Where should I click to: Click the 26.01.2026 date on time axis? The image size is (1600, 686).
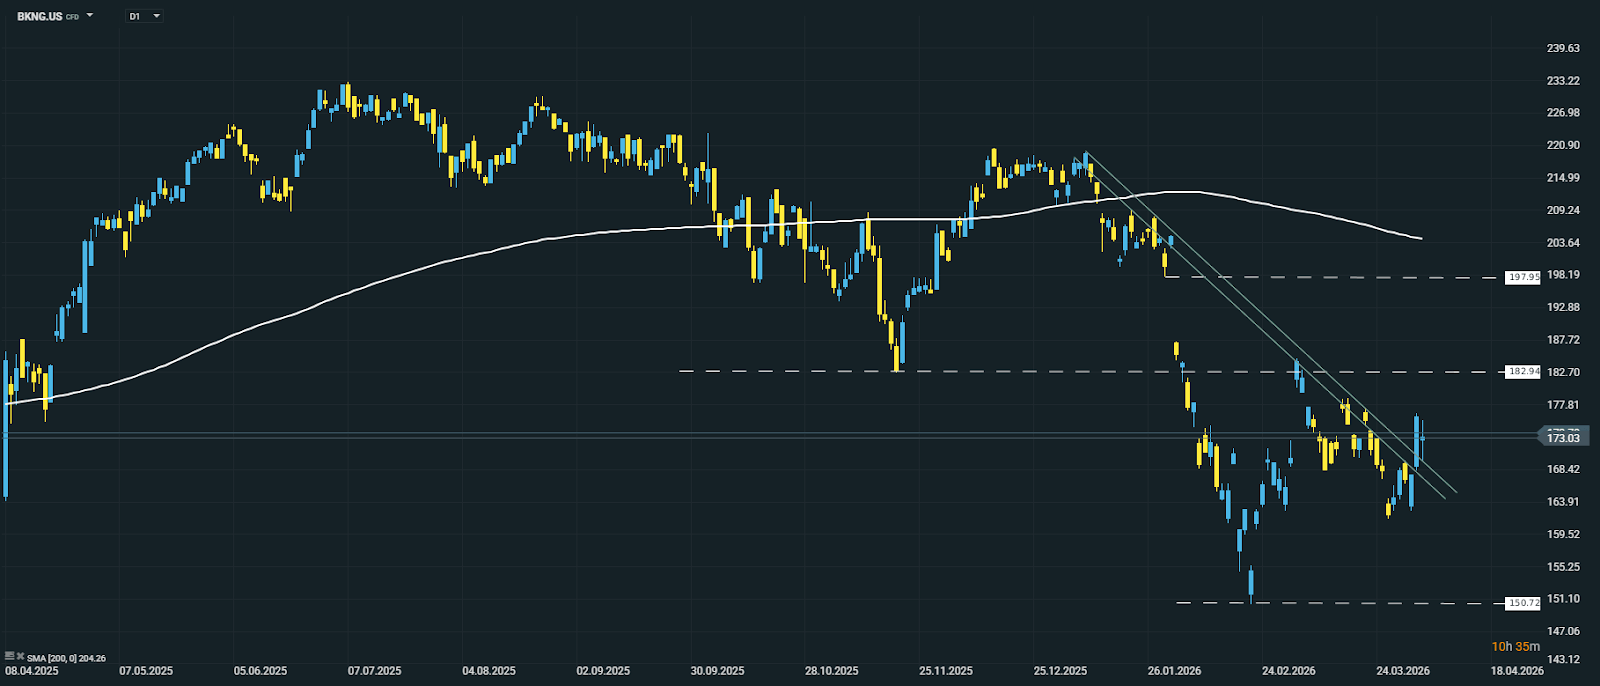pos(1174,671)
